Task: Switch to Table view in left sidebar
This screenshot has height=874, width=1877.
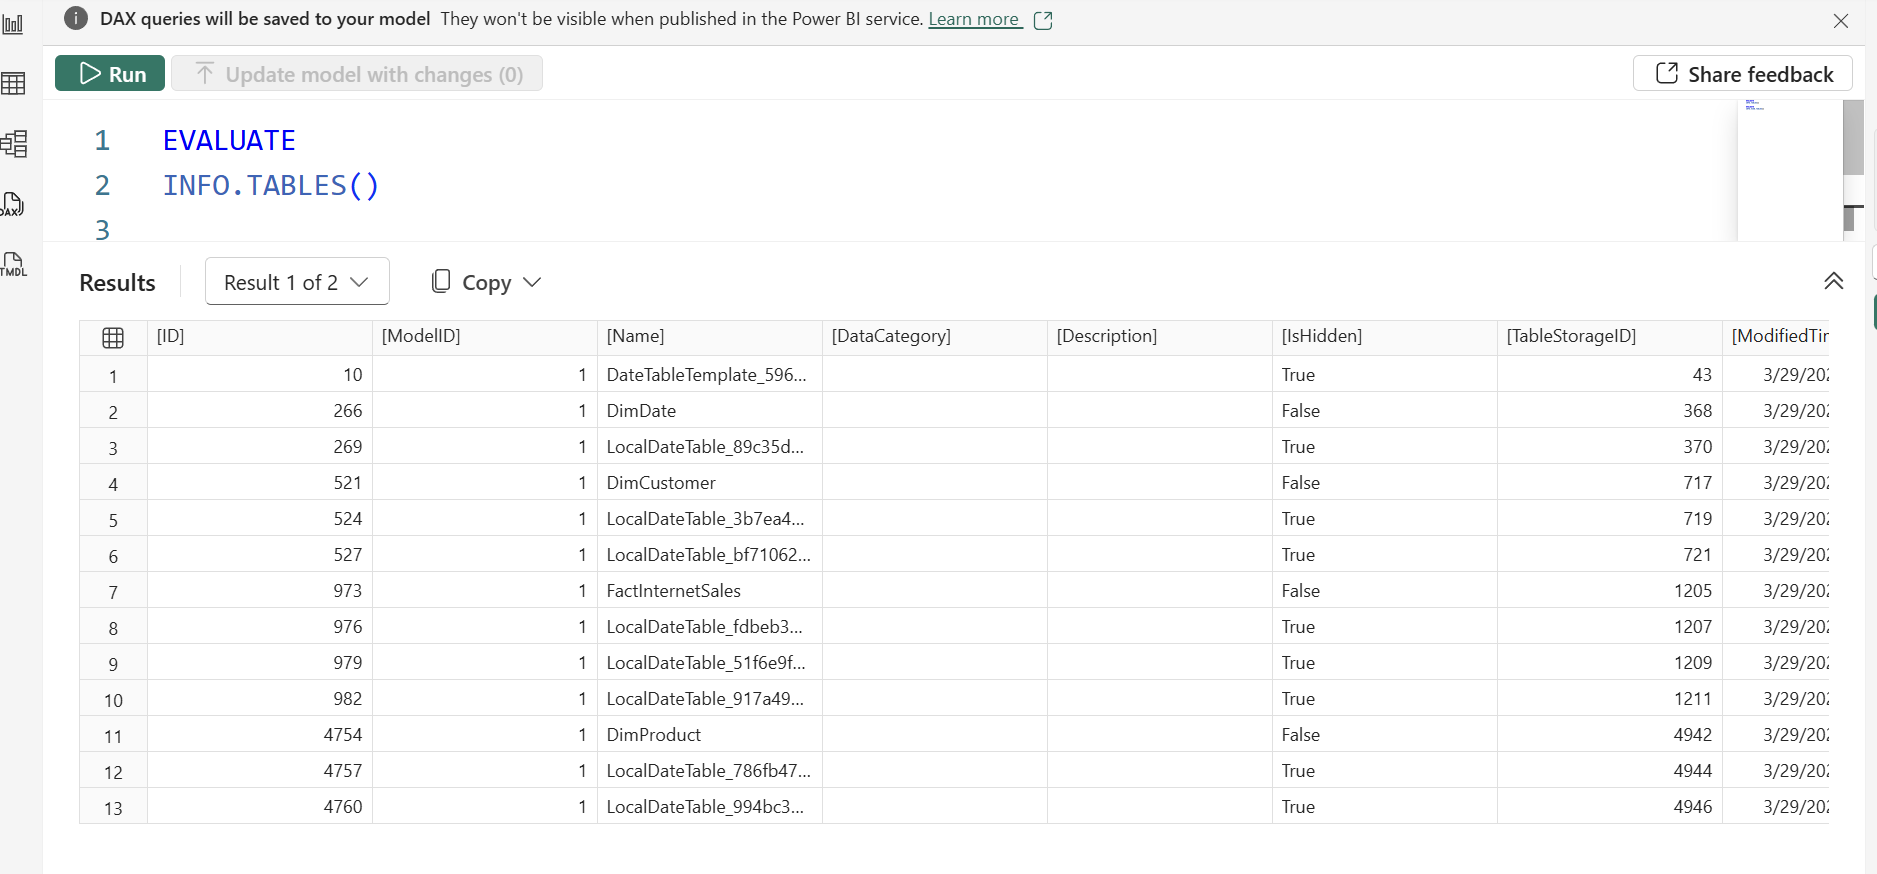Action: pos(13,84)
